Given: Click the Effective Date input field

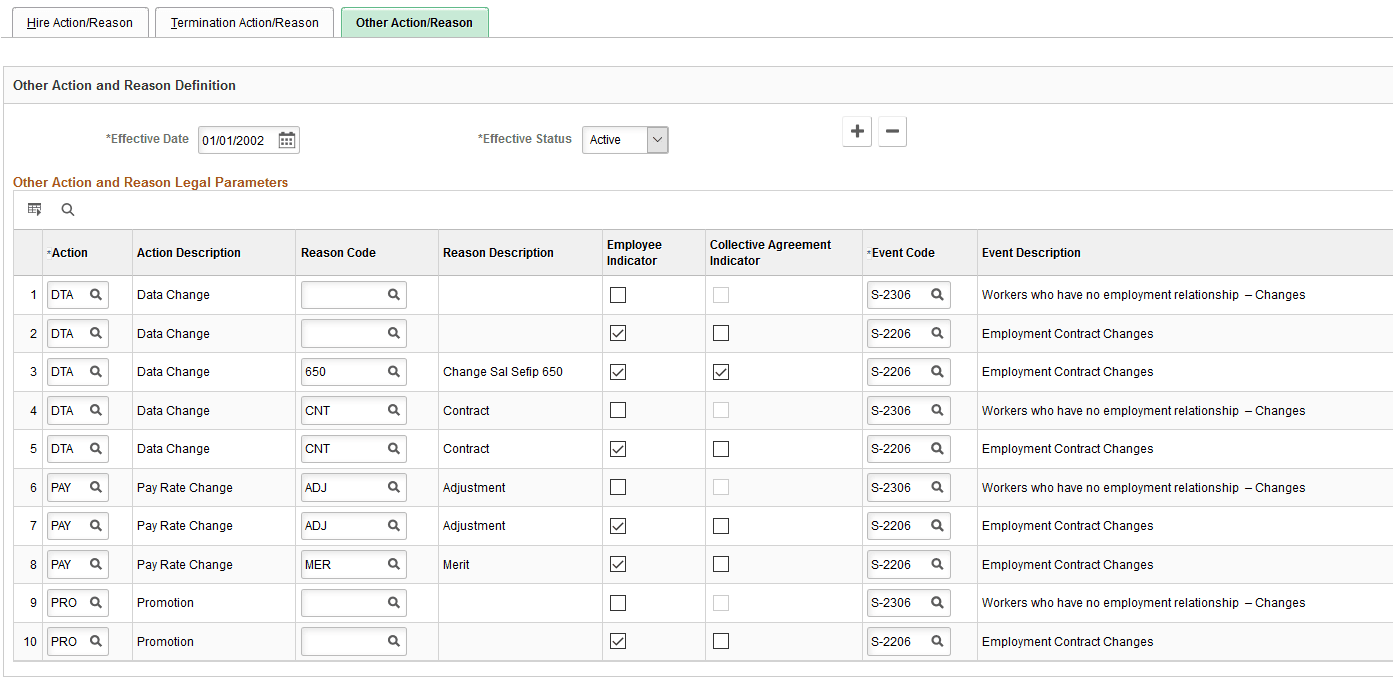Looking at the screenshot, I should (x=236, y=140).
